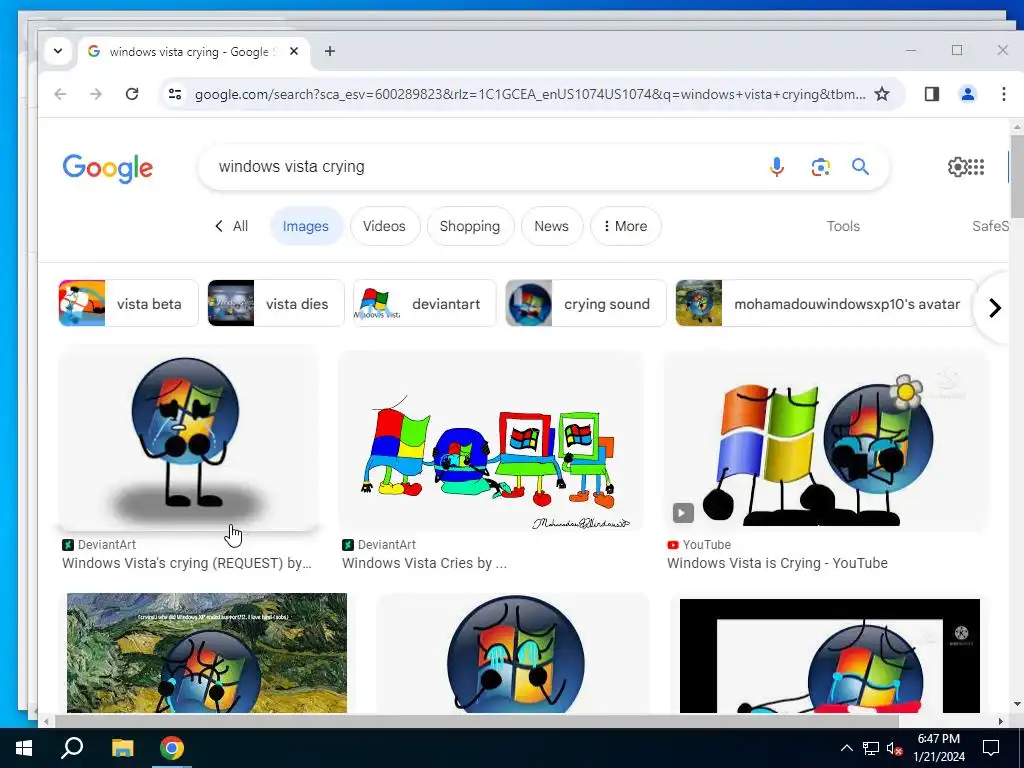The height and width of the screenshot is (768, 1024).
Task: Open 'Windows Vista is Crying - YouTube' link
Action: (777, 563)
